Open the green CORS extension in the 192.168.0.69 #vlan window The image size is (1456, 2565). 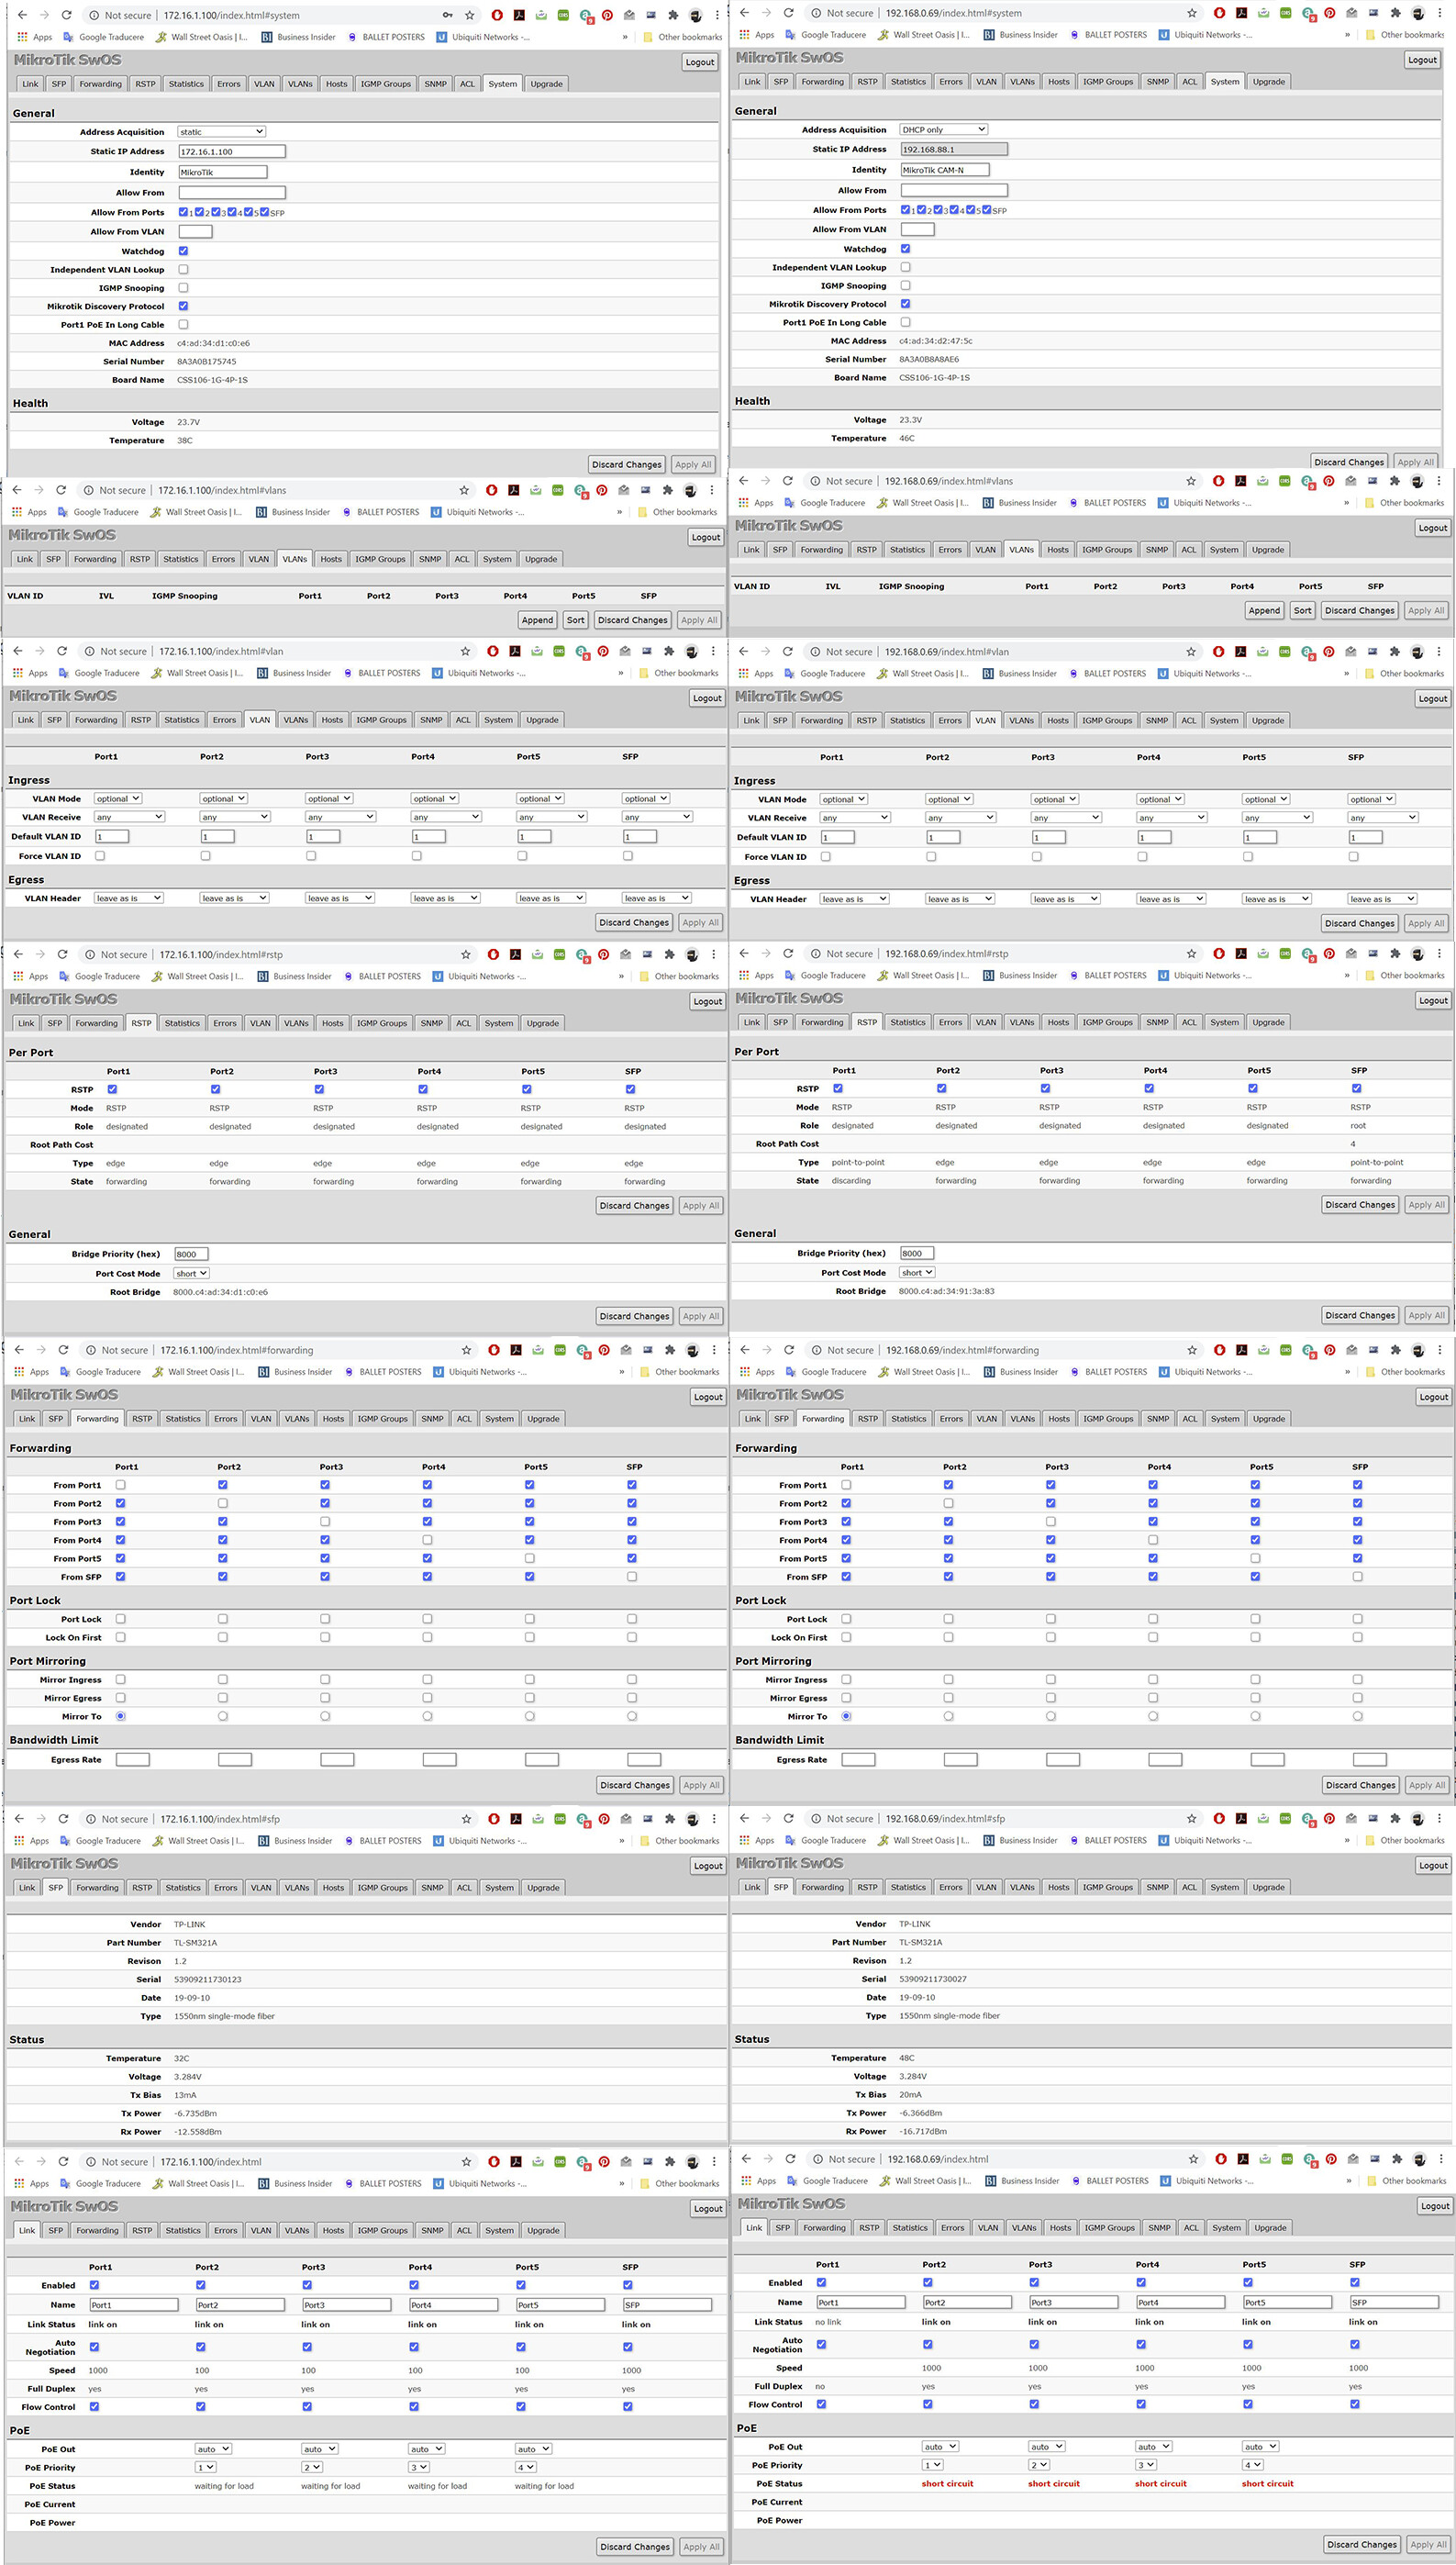[1284, 651]
